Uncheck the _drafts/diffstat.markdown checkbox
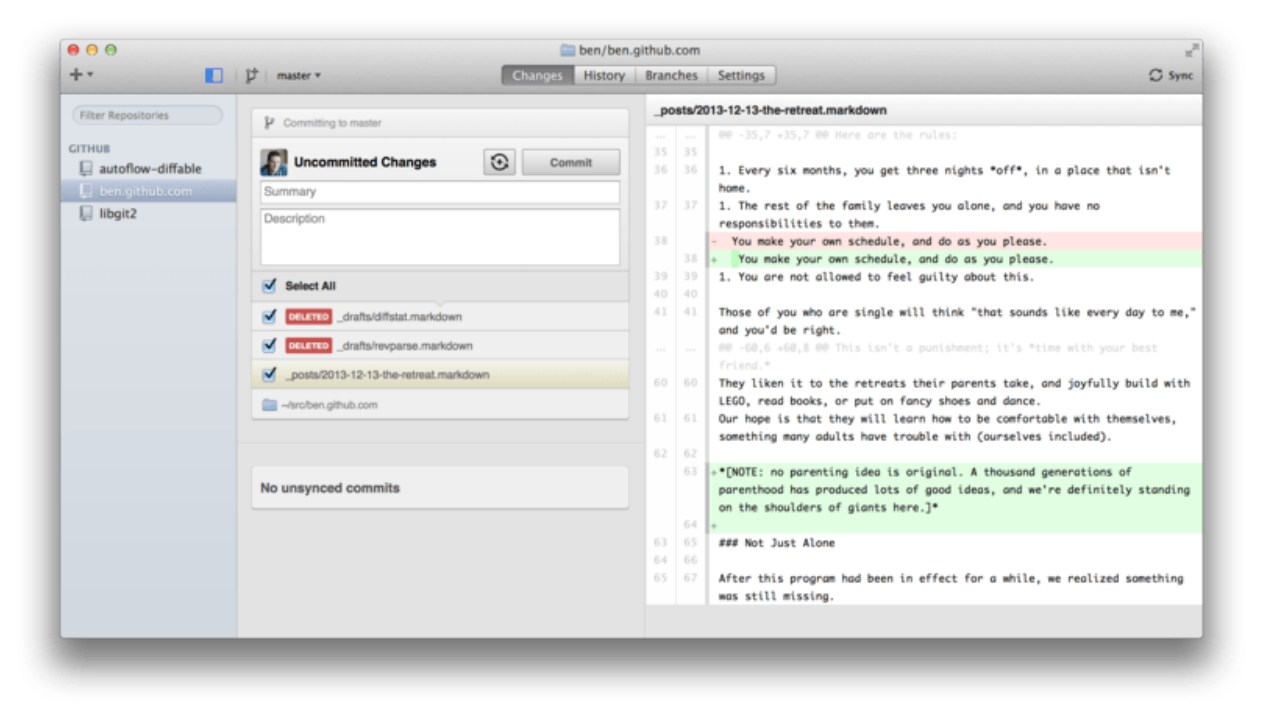The width and height of the screenshot is (1262, 709). [x=268, y=316]
